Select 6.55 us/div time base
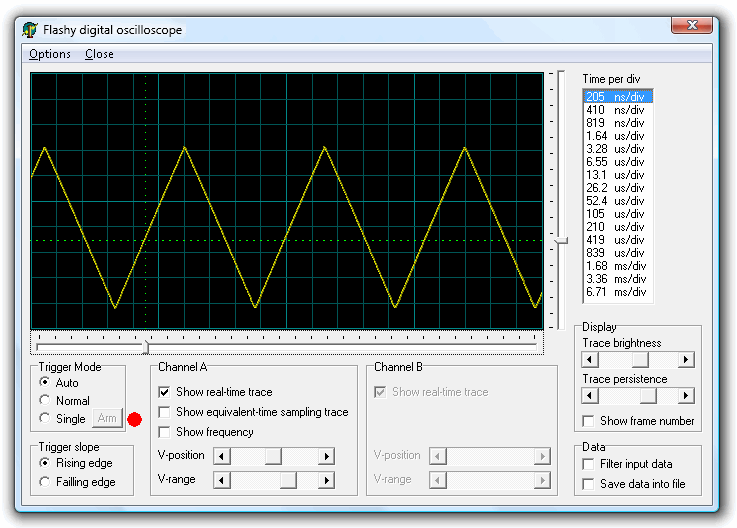This screenshot has width=737, height=528. coord(618,162)
